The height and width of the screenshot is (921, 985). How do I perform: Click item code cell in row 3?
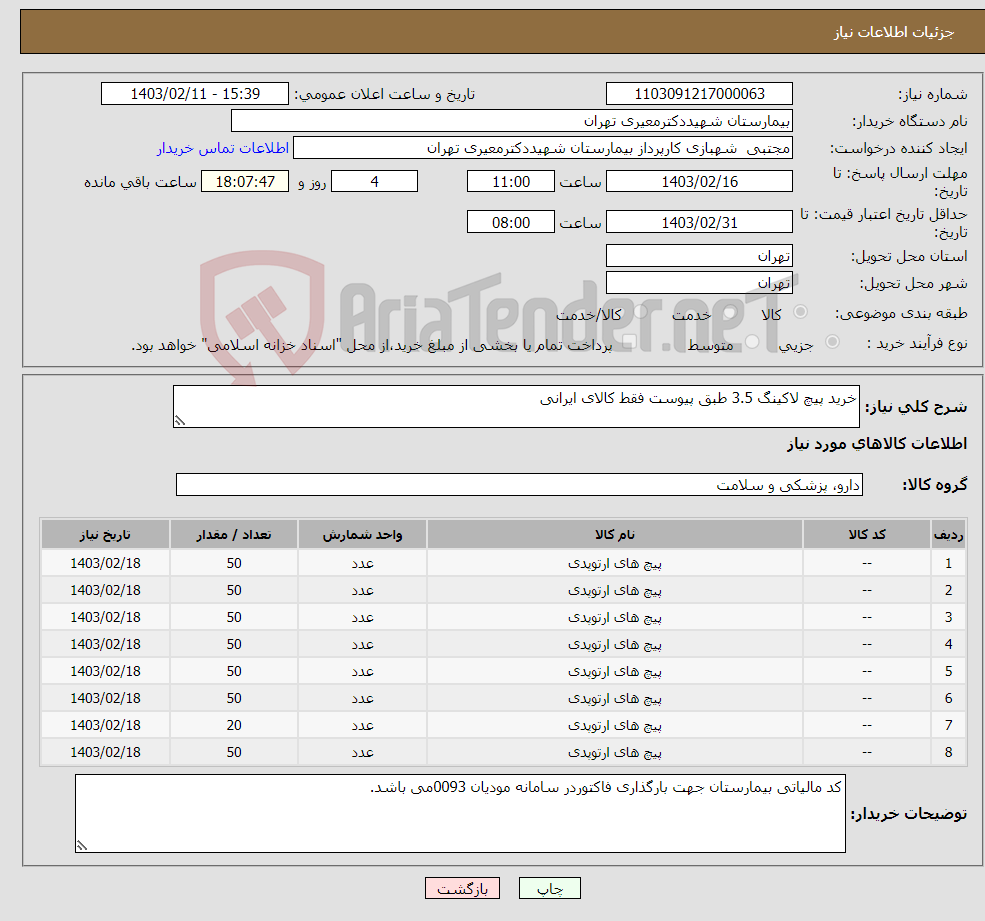coord(867,618)
